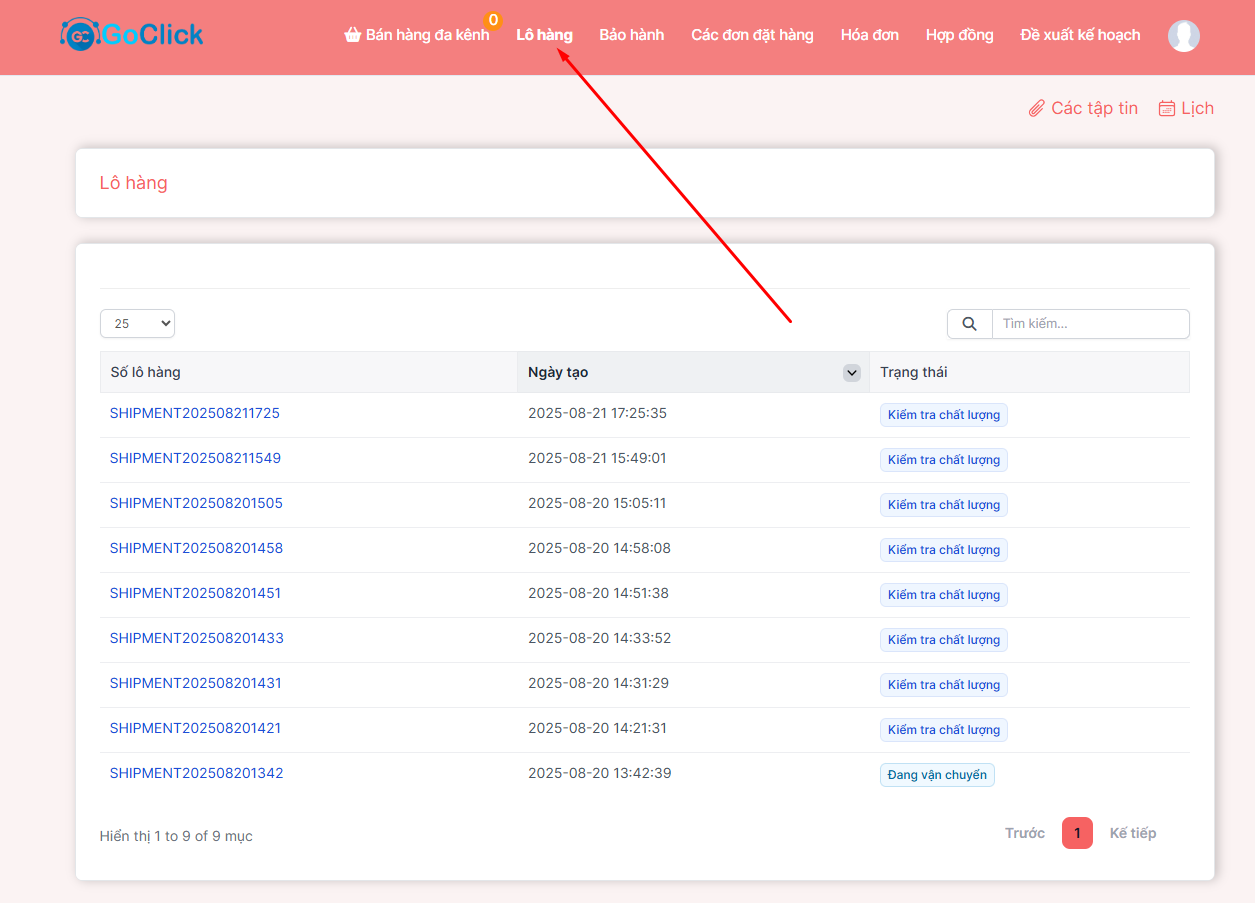This screenshot has width=1255, height=903.
Task: Open Bán hàng đa kênh menu
Action: [417, 35]
